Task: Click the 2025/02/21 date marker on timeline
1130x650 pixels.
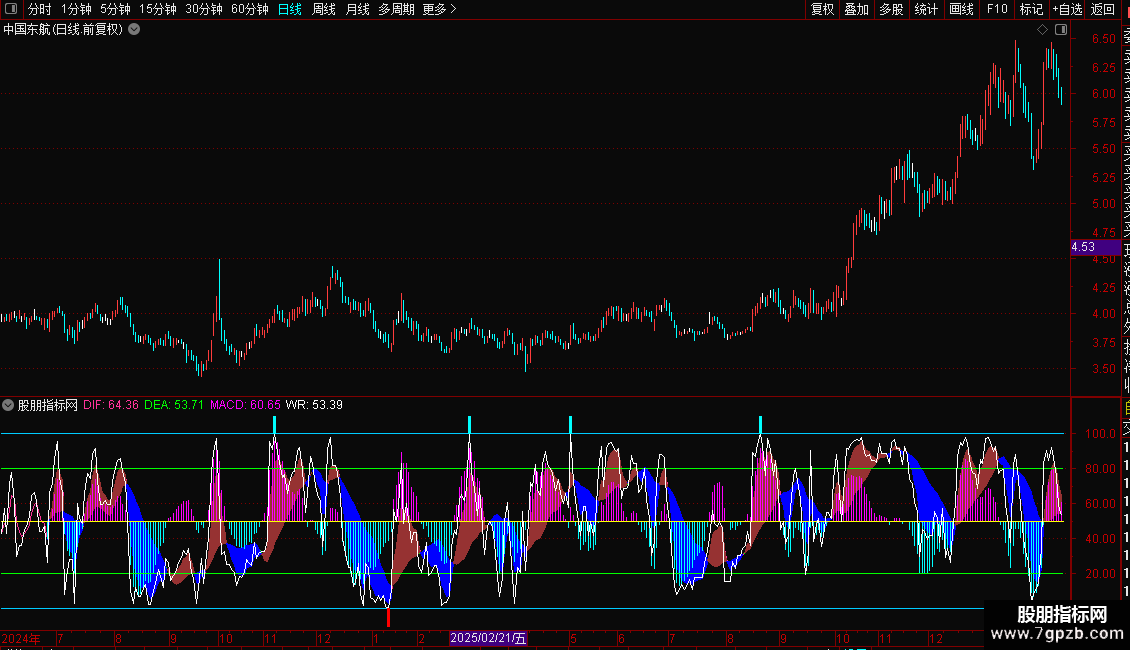Action: 488,638
